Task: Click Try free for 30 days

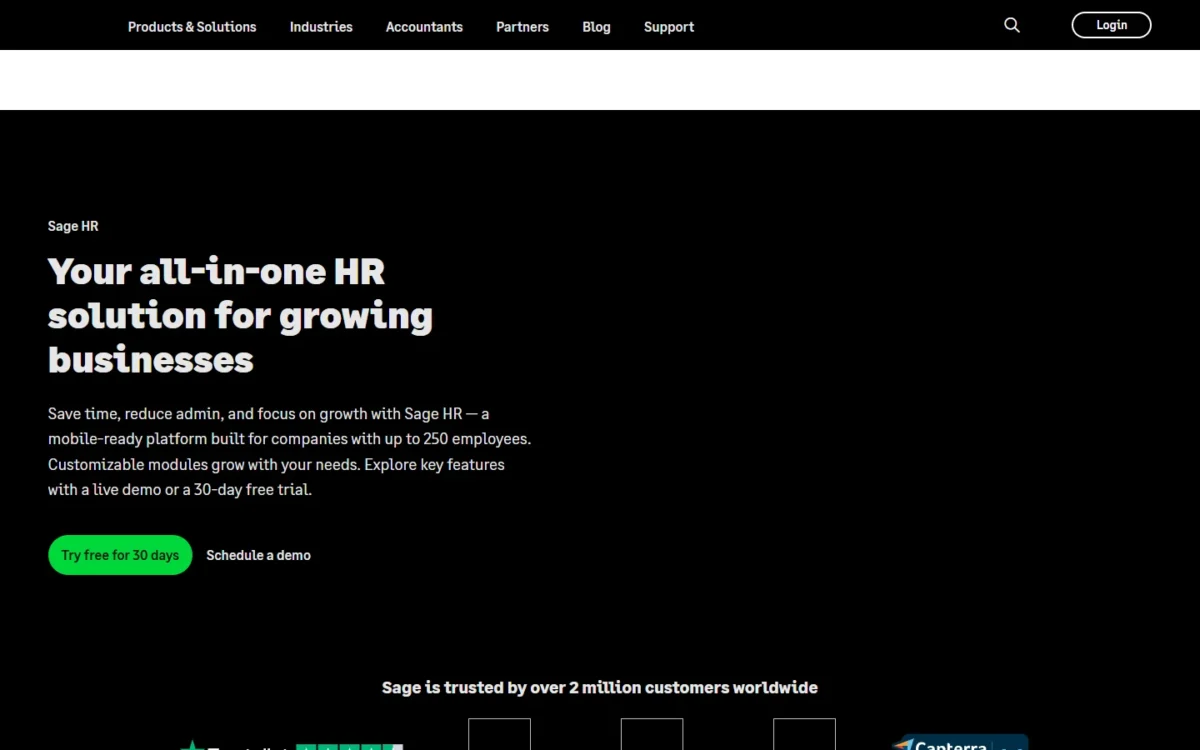Action: [x=120, y=555]
